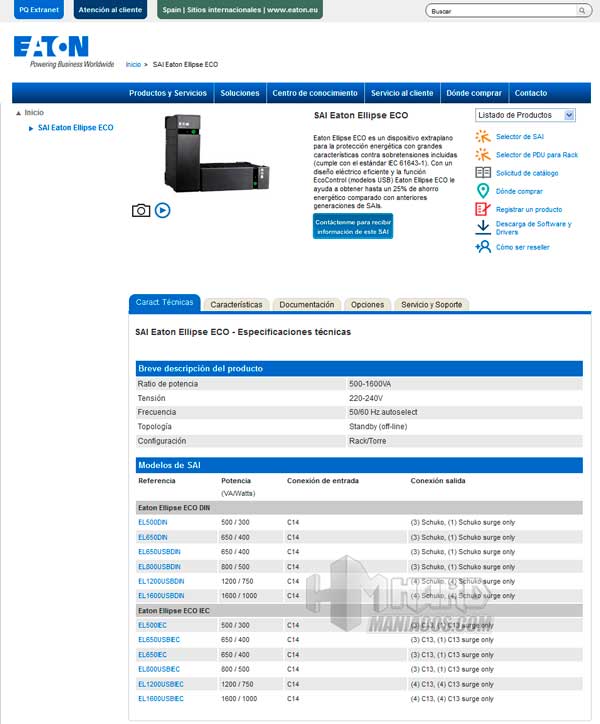Select the Eaton Ellipse ECO IEC group row
600x724 pixels.
359,610
